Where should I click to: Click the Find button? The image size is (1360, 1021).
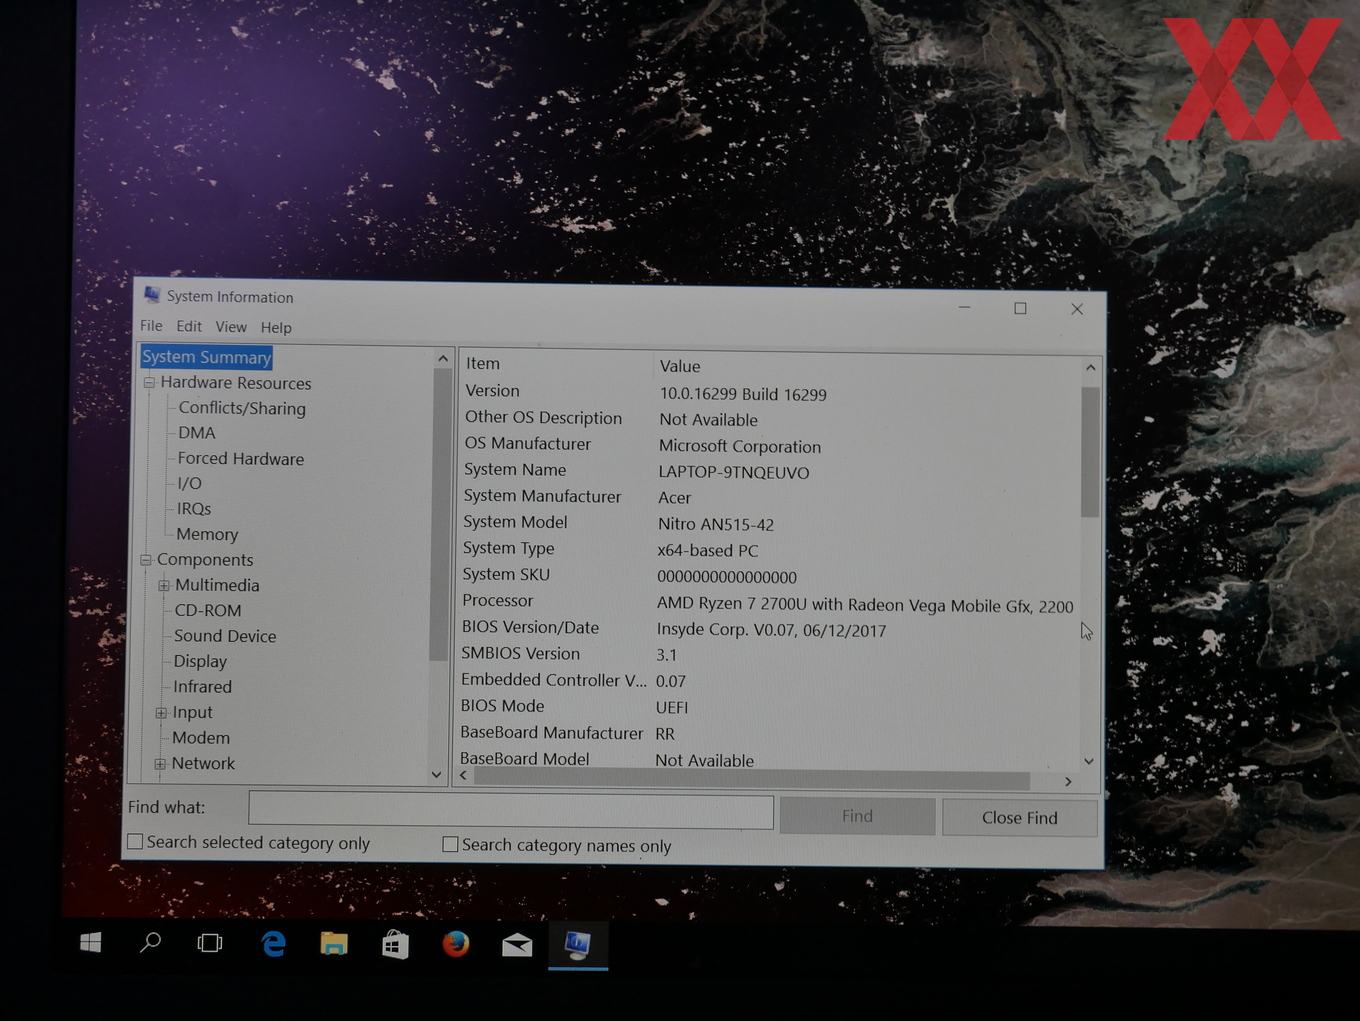point(857,816)
